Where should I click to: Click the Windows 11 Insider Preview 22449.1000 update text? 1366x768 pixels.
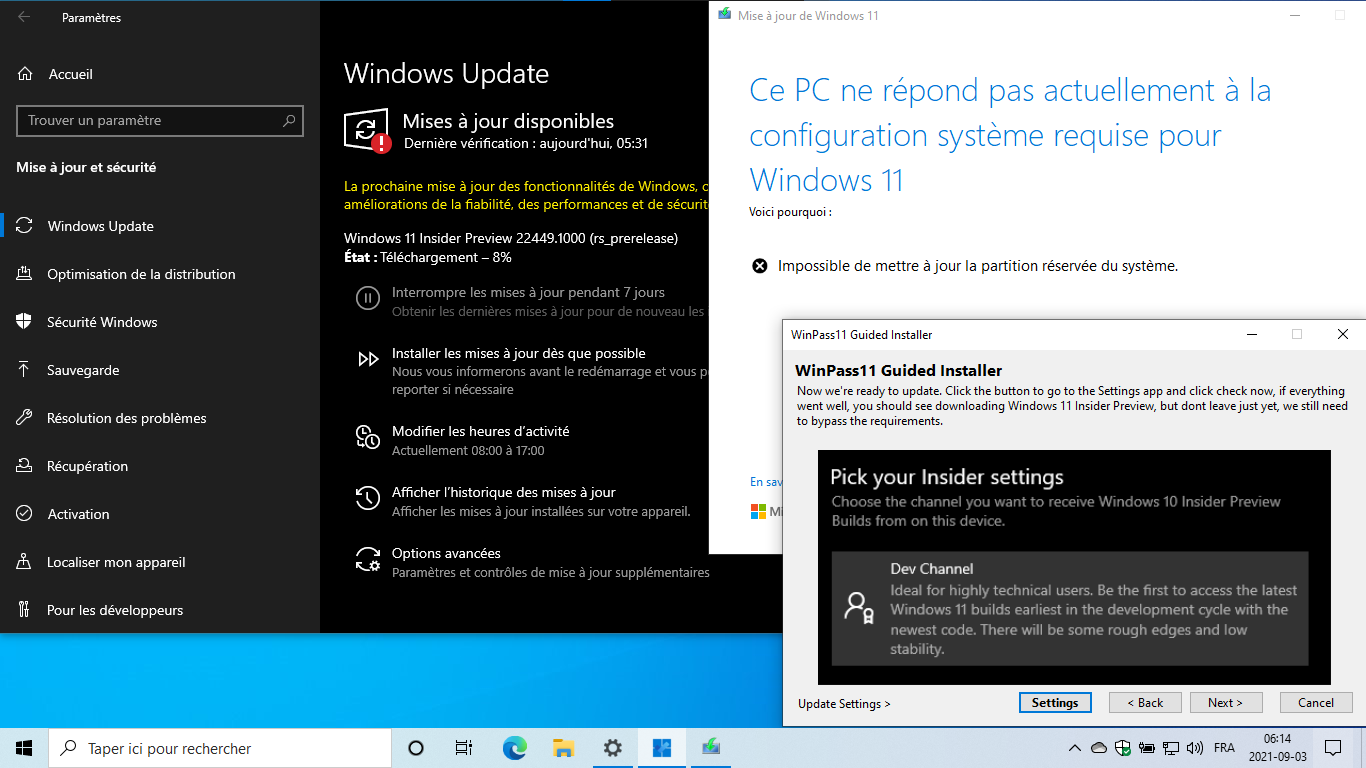tap(511, 238)
